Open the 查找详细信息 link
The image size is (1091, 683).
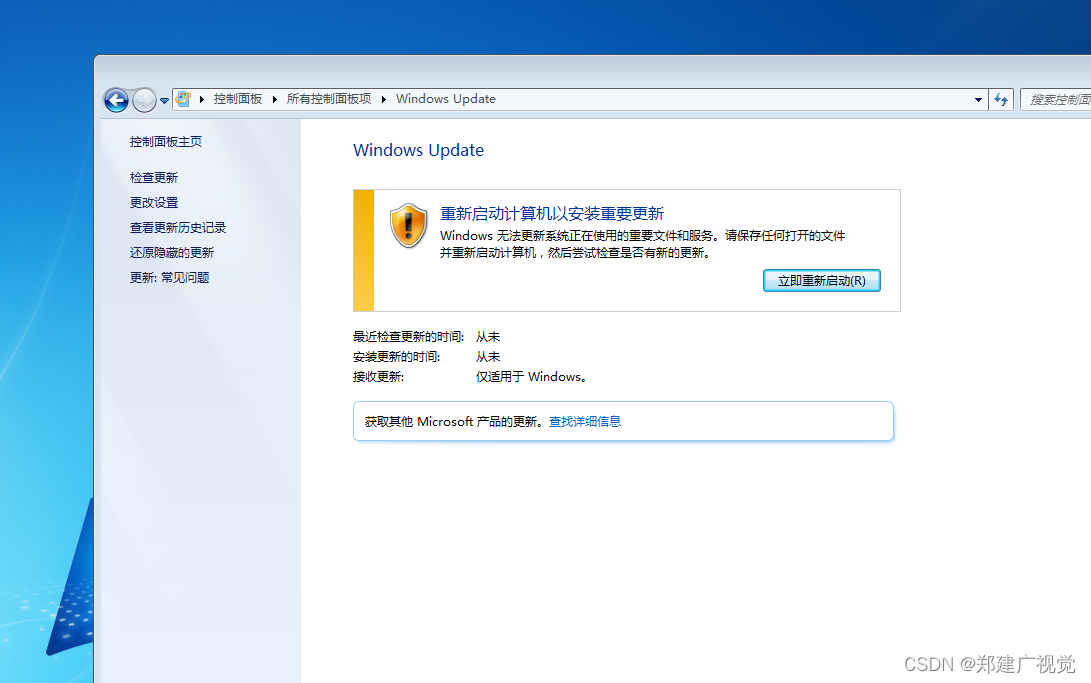(x=585, y=421)
